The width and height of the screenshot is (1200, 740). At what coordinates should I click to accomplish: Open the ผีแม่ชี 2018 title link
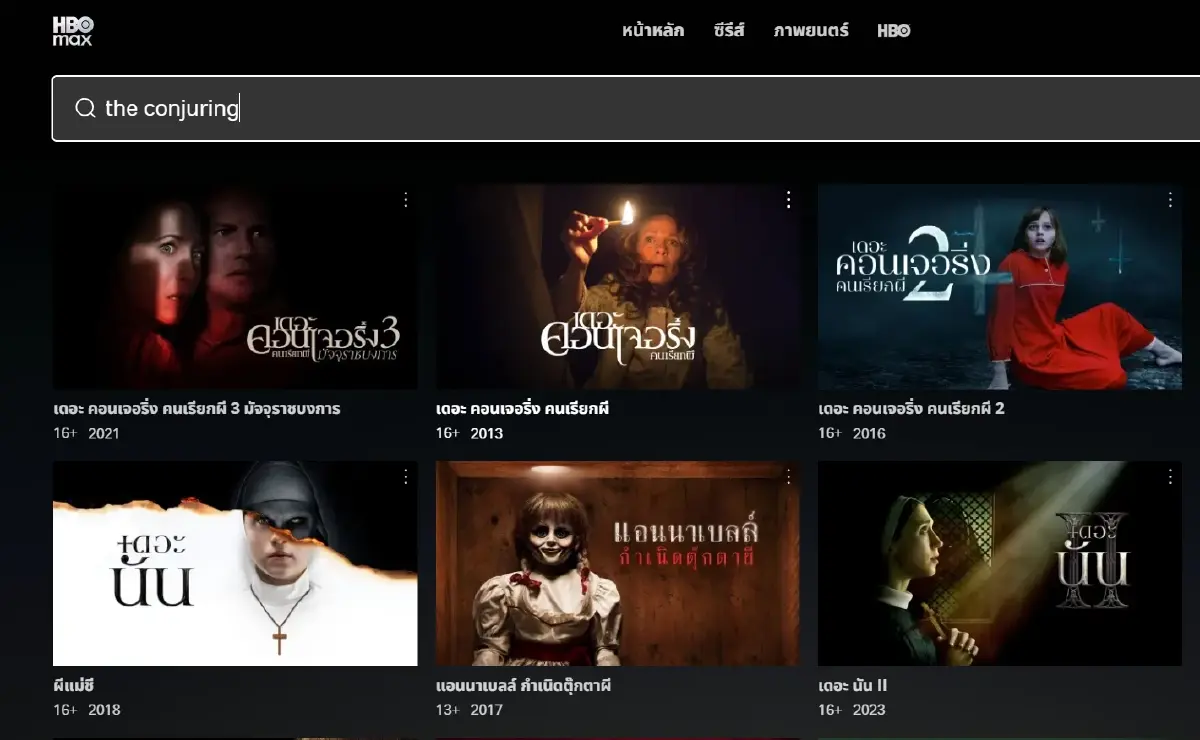(x=74, y=685)
